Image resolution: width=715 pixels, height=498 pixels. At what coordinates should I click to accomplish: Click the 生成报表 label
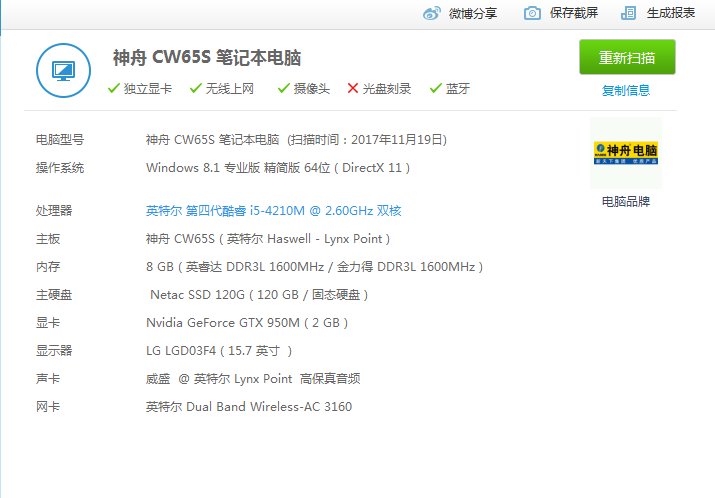point(671,13)
